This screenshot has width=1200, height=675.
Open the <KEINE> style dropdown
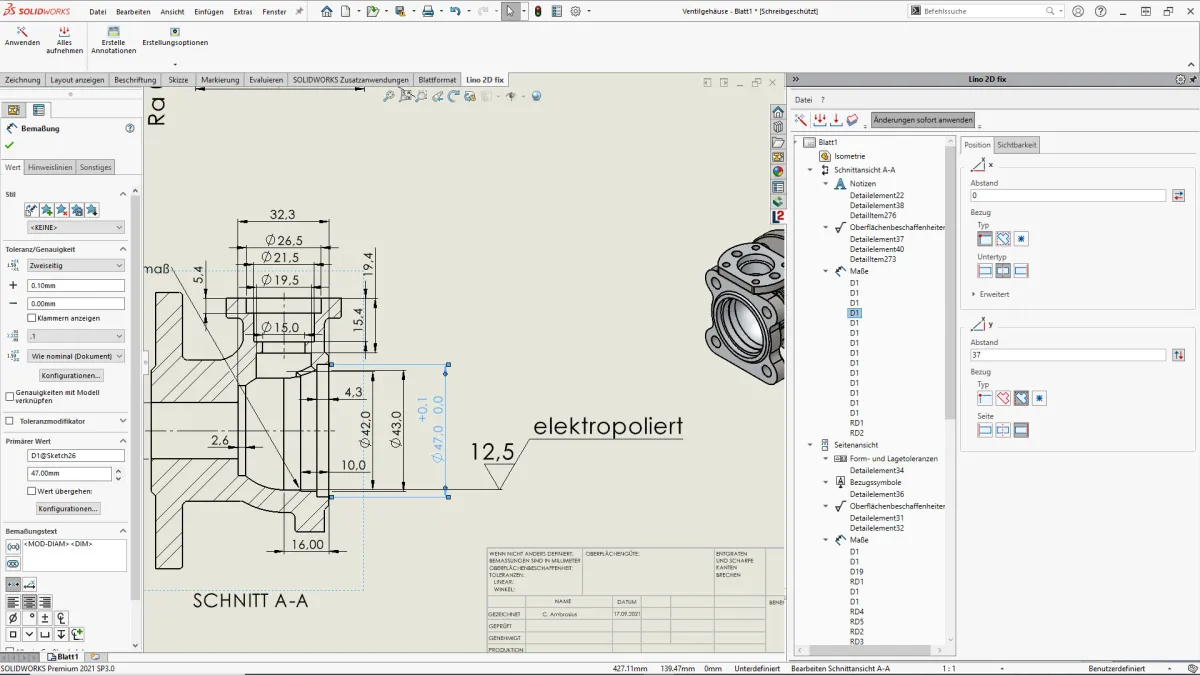click(x=76, y=227)
